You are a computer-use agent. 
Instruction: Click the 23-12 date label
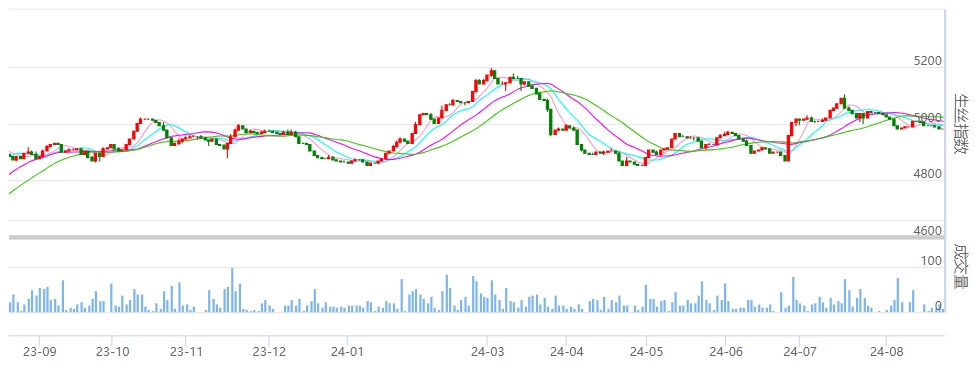click(x=269, y=352)
